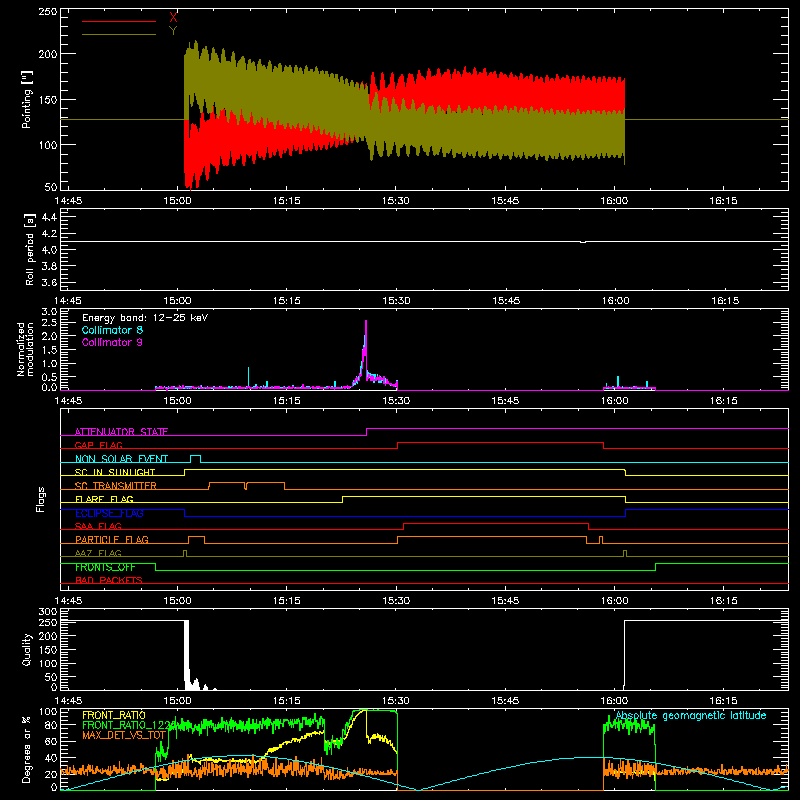Click the green FRONT_RATIO_1225 legend label
The image size is (800, 800).
pos(129,725)
